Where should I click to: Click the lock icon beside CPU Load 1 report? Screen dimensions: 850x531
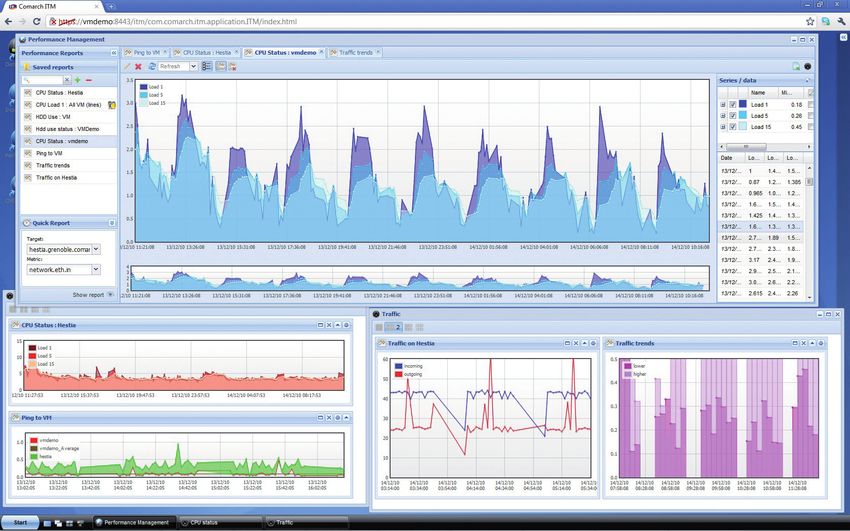point(112,105)
